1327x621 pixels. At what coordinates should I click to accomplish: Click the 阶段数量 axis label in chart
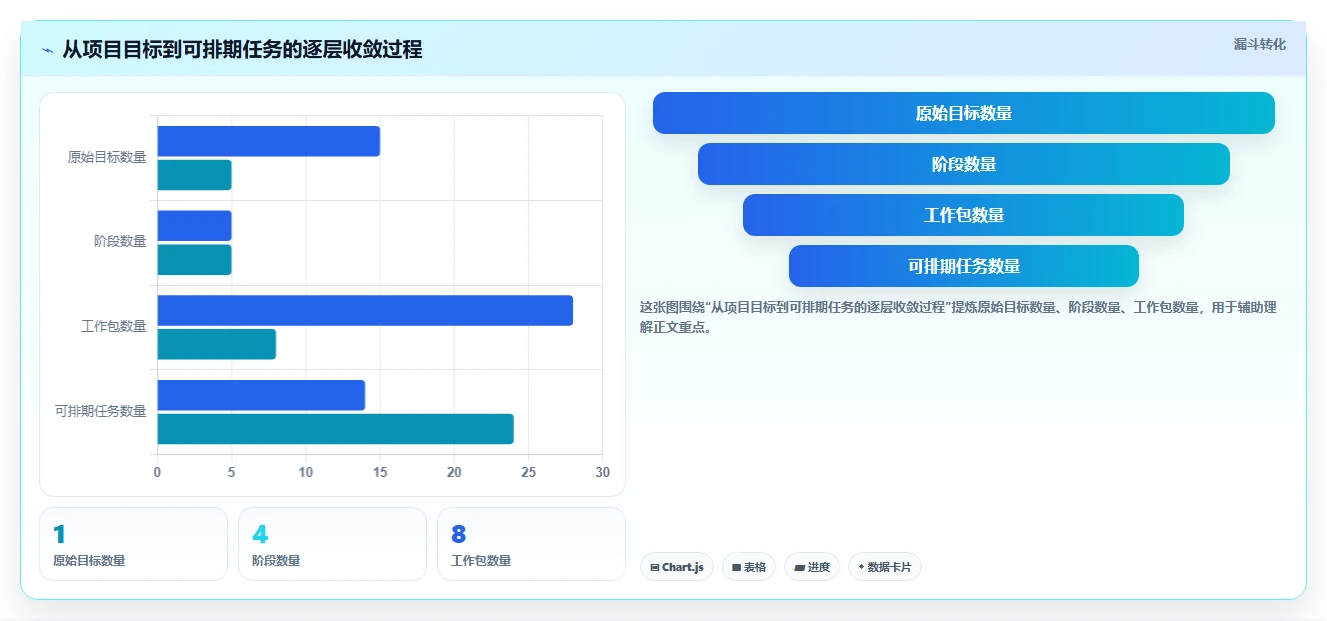120,241
